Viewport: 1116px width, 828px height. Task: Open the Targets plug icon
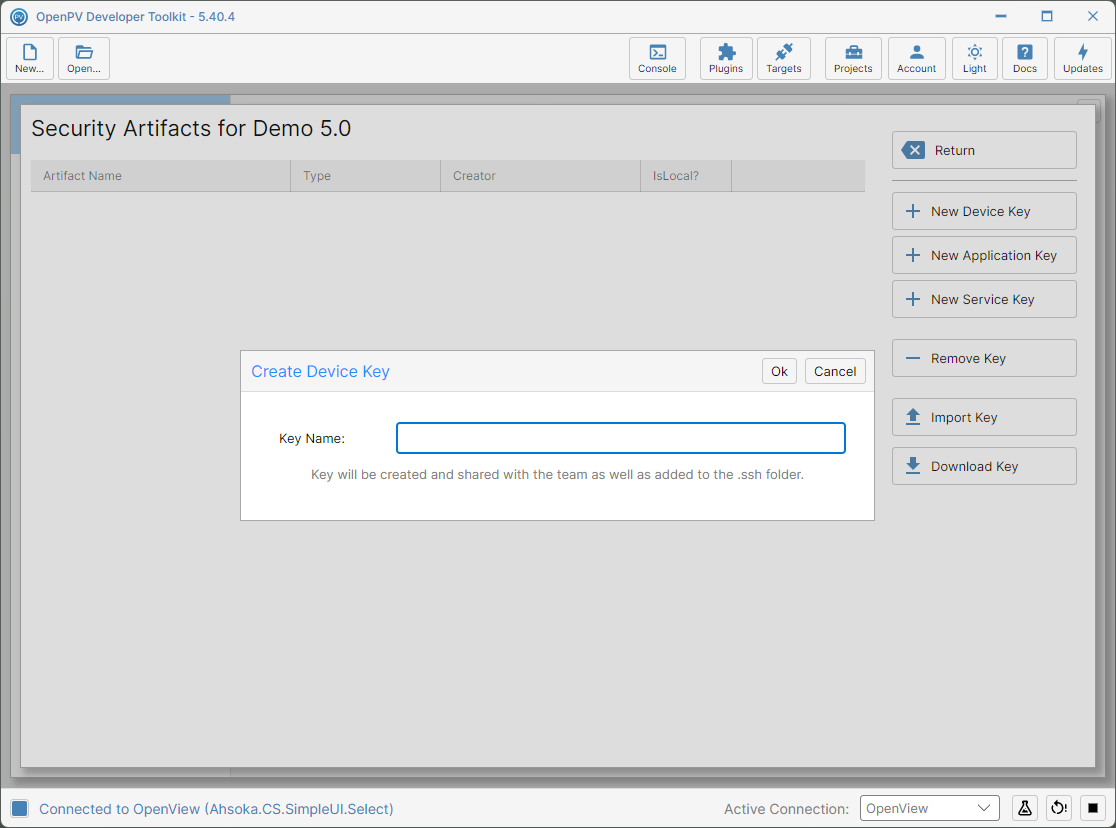[784, 58]
